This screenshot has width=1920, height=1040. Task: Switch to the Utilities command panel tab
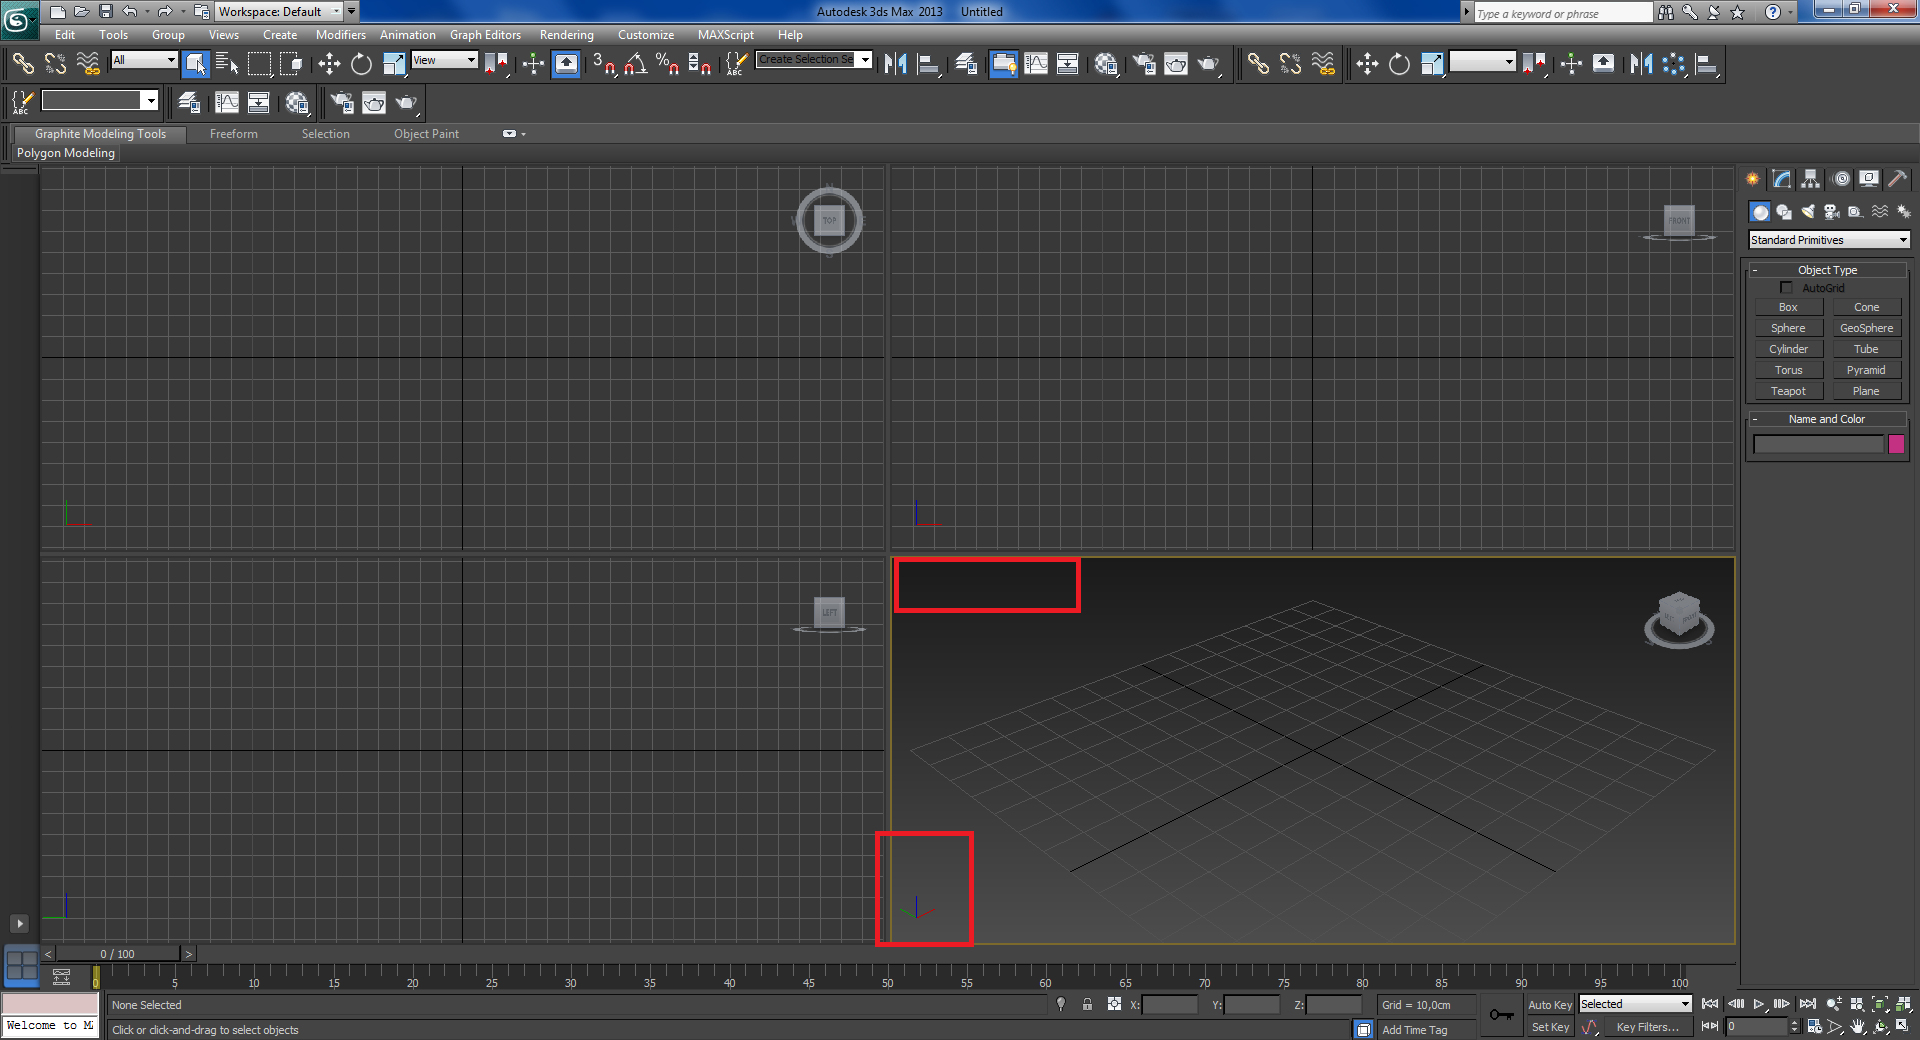(1897, 179)
